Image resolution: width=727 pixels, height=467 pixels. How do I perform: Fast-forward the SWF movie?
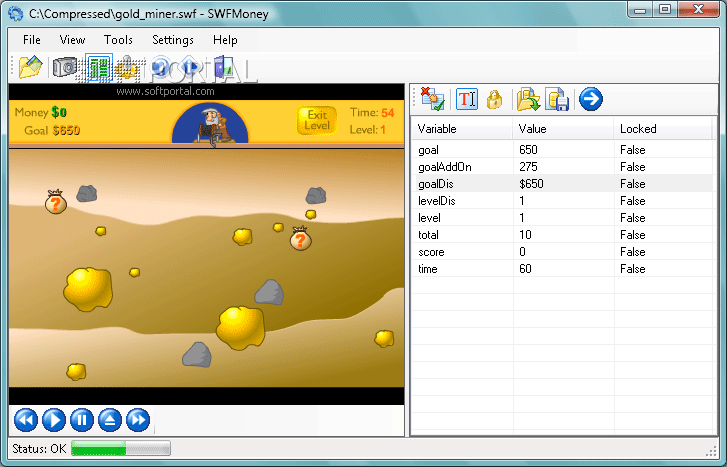click(138, 420)
